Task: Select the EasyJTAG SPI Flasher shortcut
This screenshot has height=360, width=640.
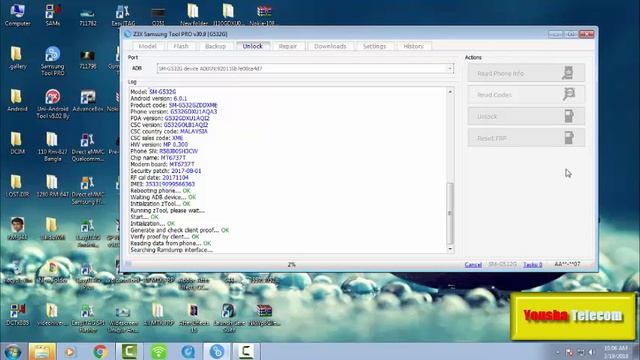Action: (88, 318)
